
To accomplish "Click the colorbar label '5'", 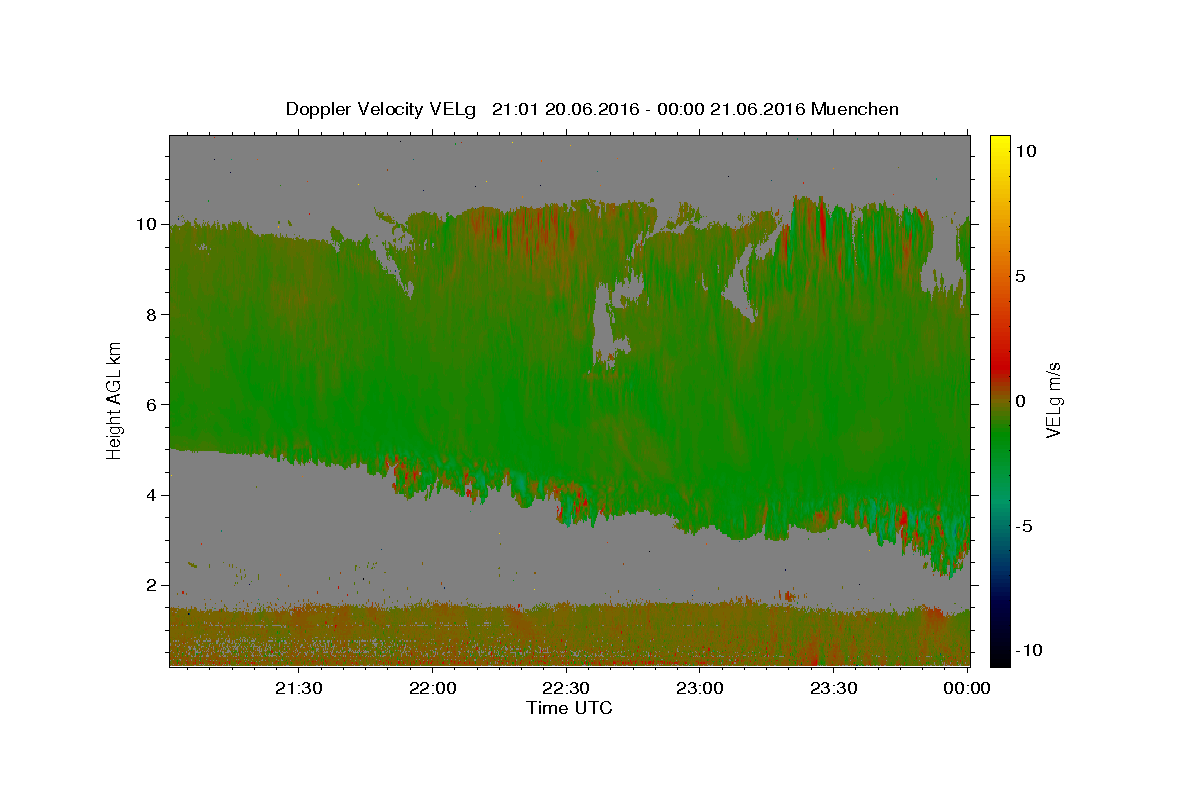I will [1020, 276].
